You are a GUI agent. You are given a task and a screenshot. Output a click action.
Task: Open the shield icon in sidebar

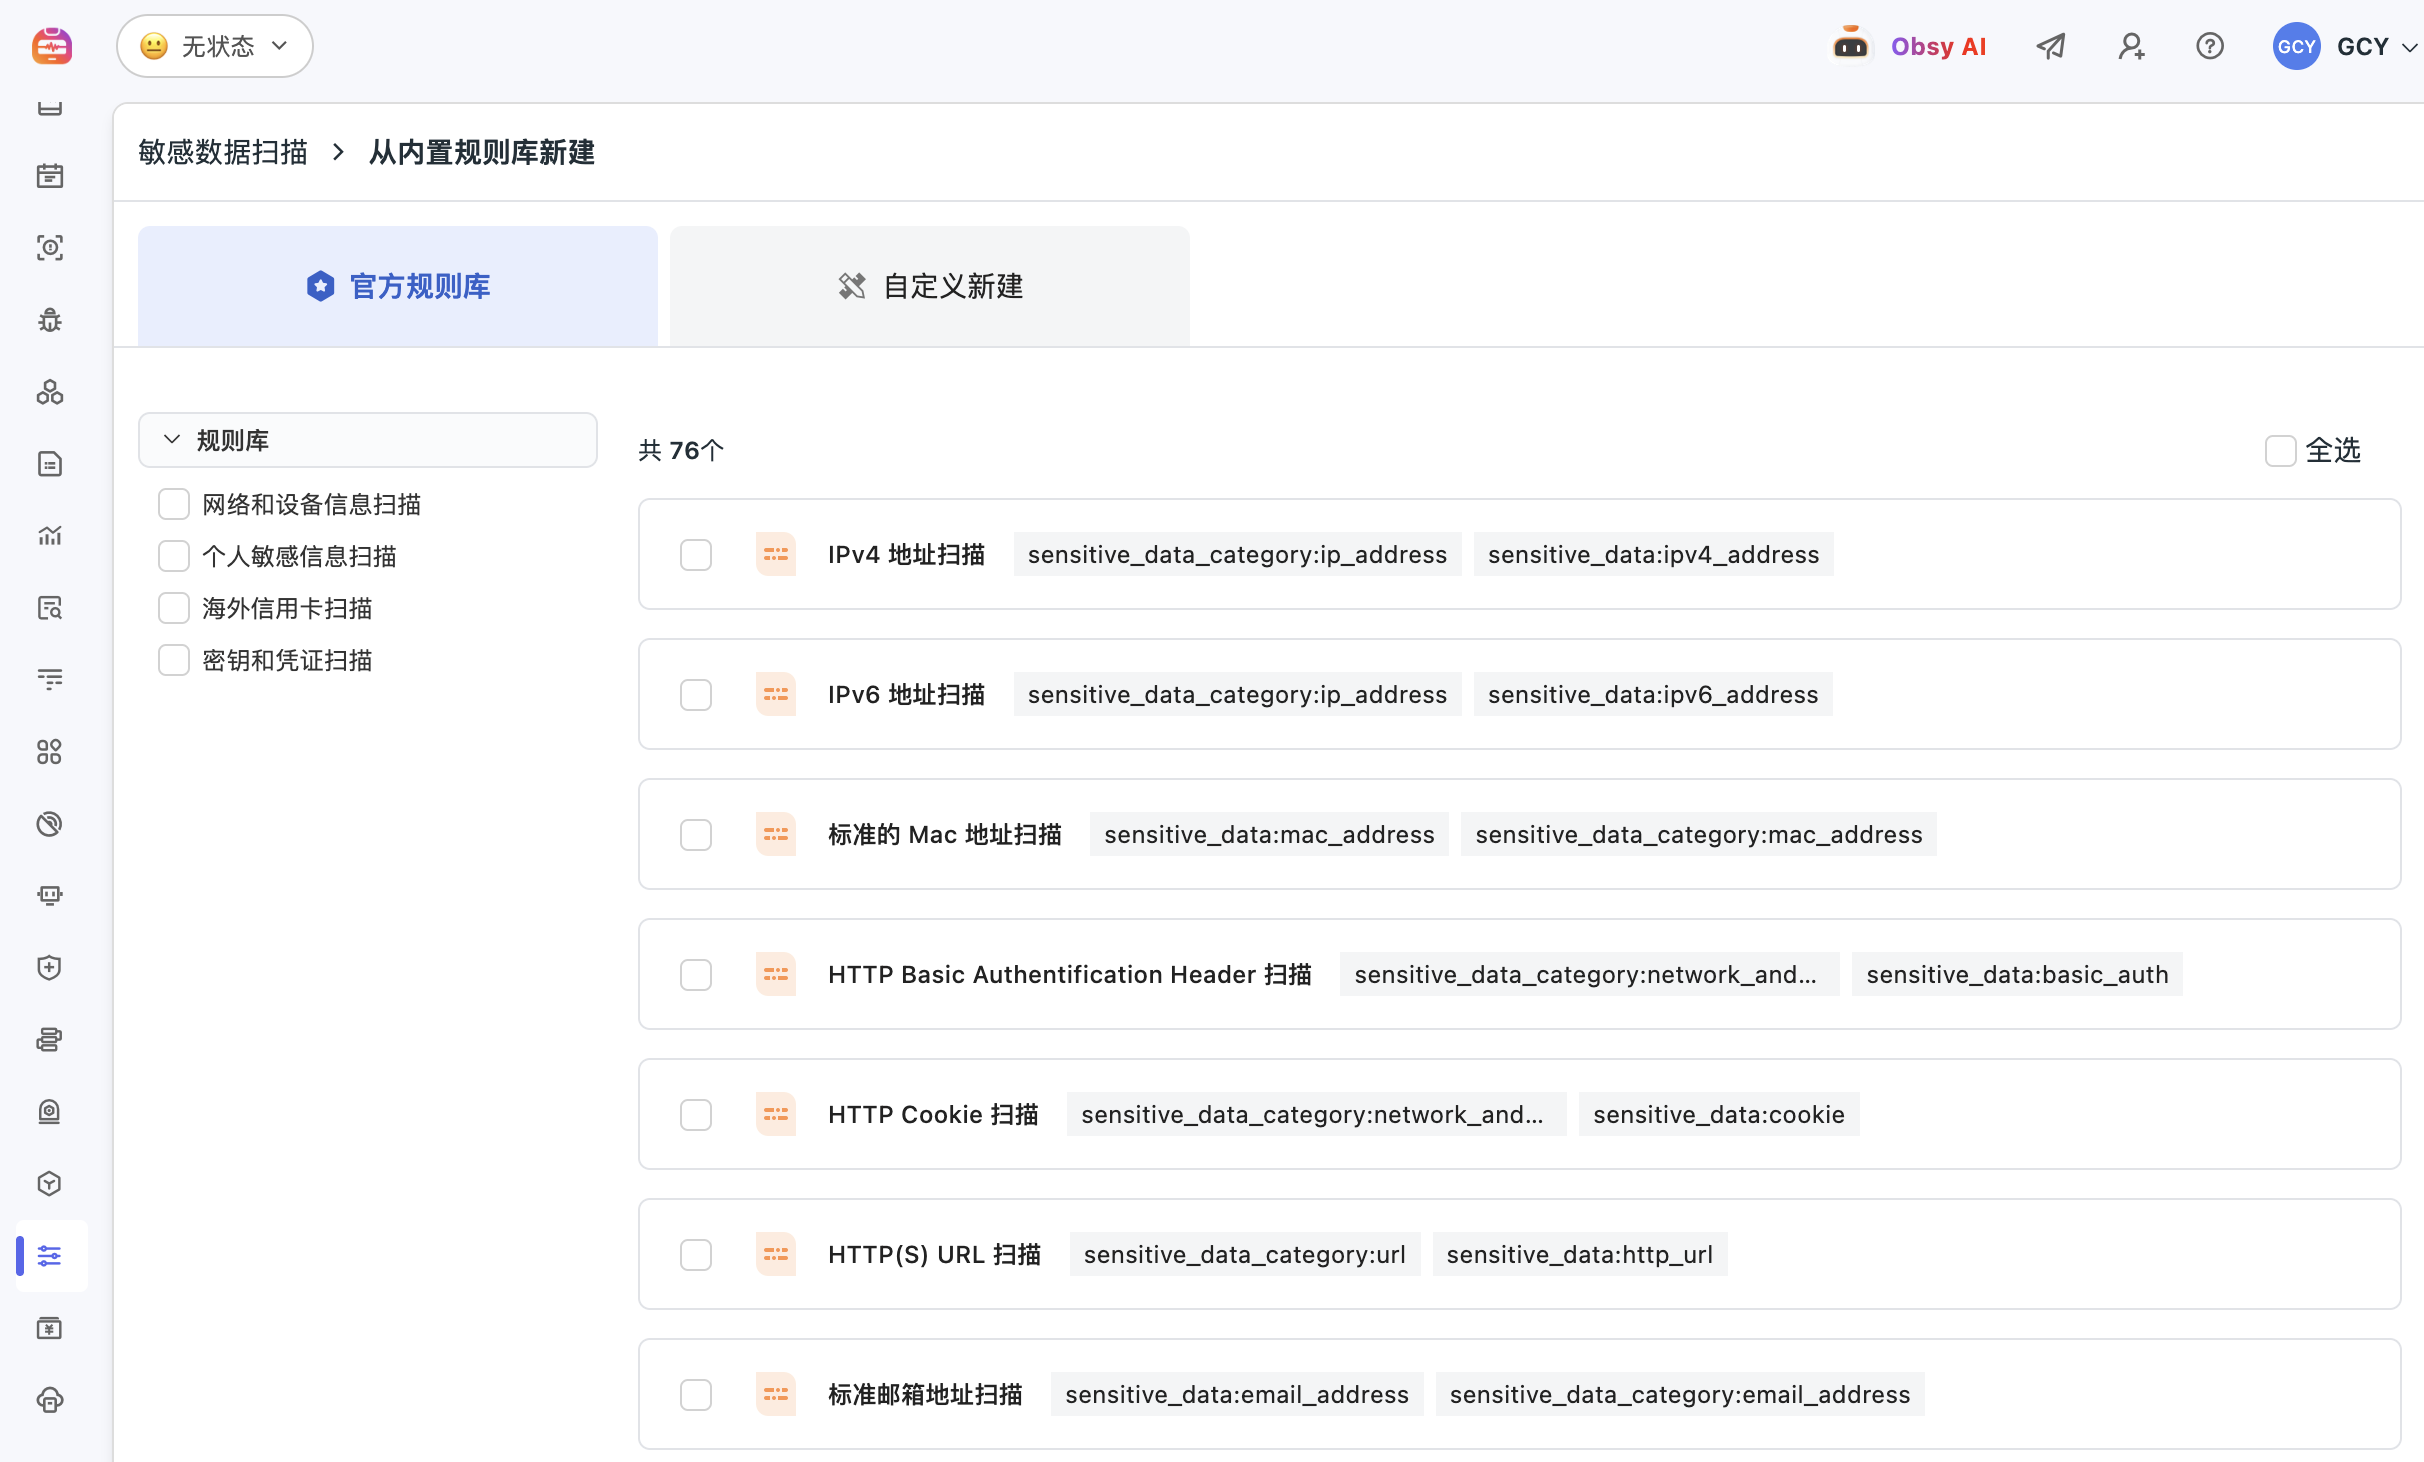point(50,968)
